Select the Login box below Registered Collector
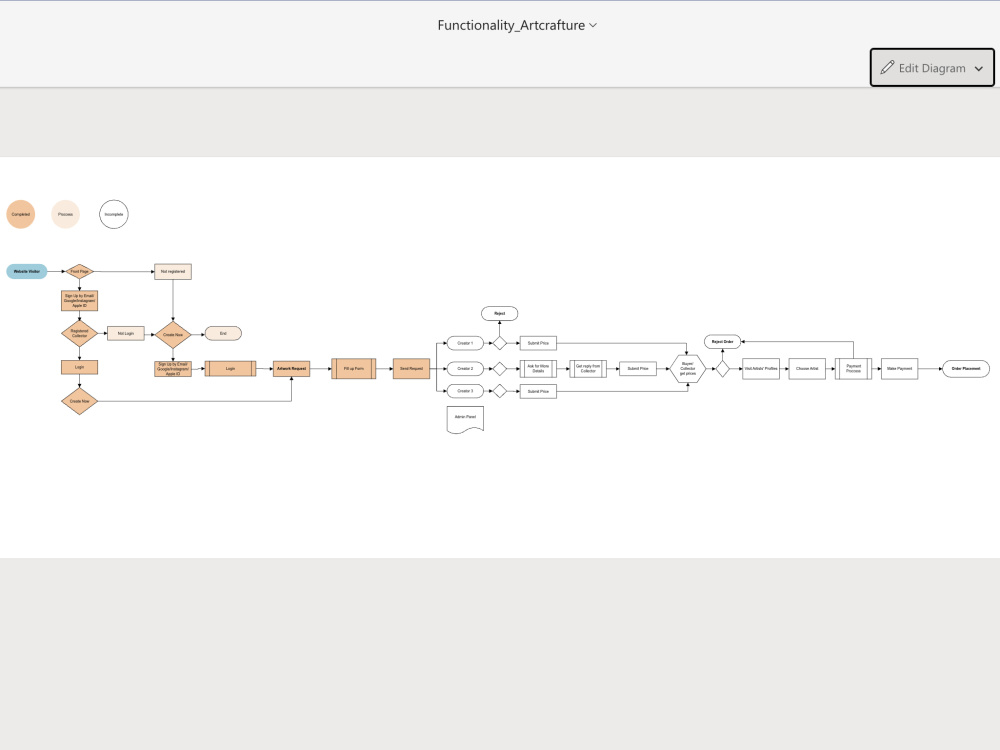Screen dimensions: 1000x750 pyautogui.click(x=79, y=367)
